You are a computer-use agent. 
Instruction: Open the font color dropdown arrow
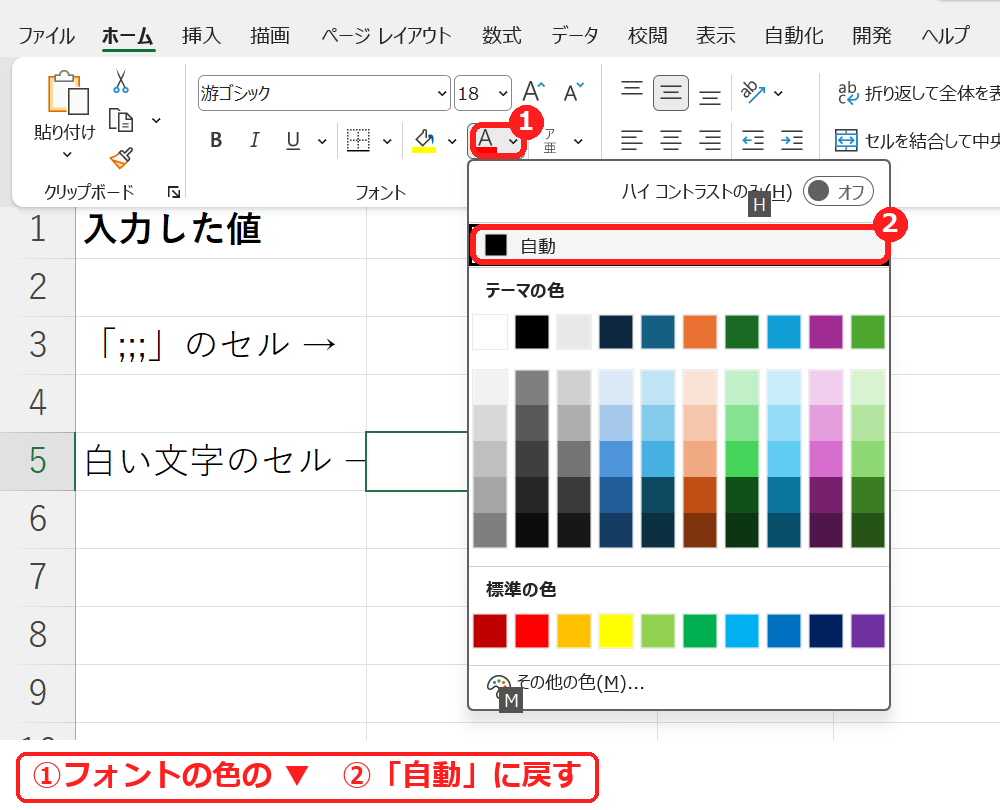click(x=513, y=141)
